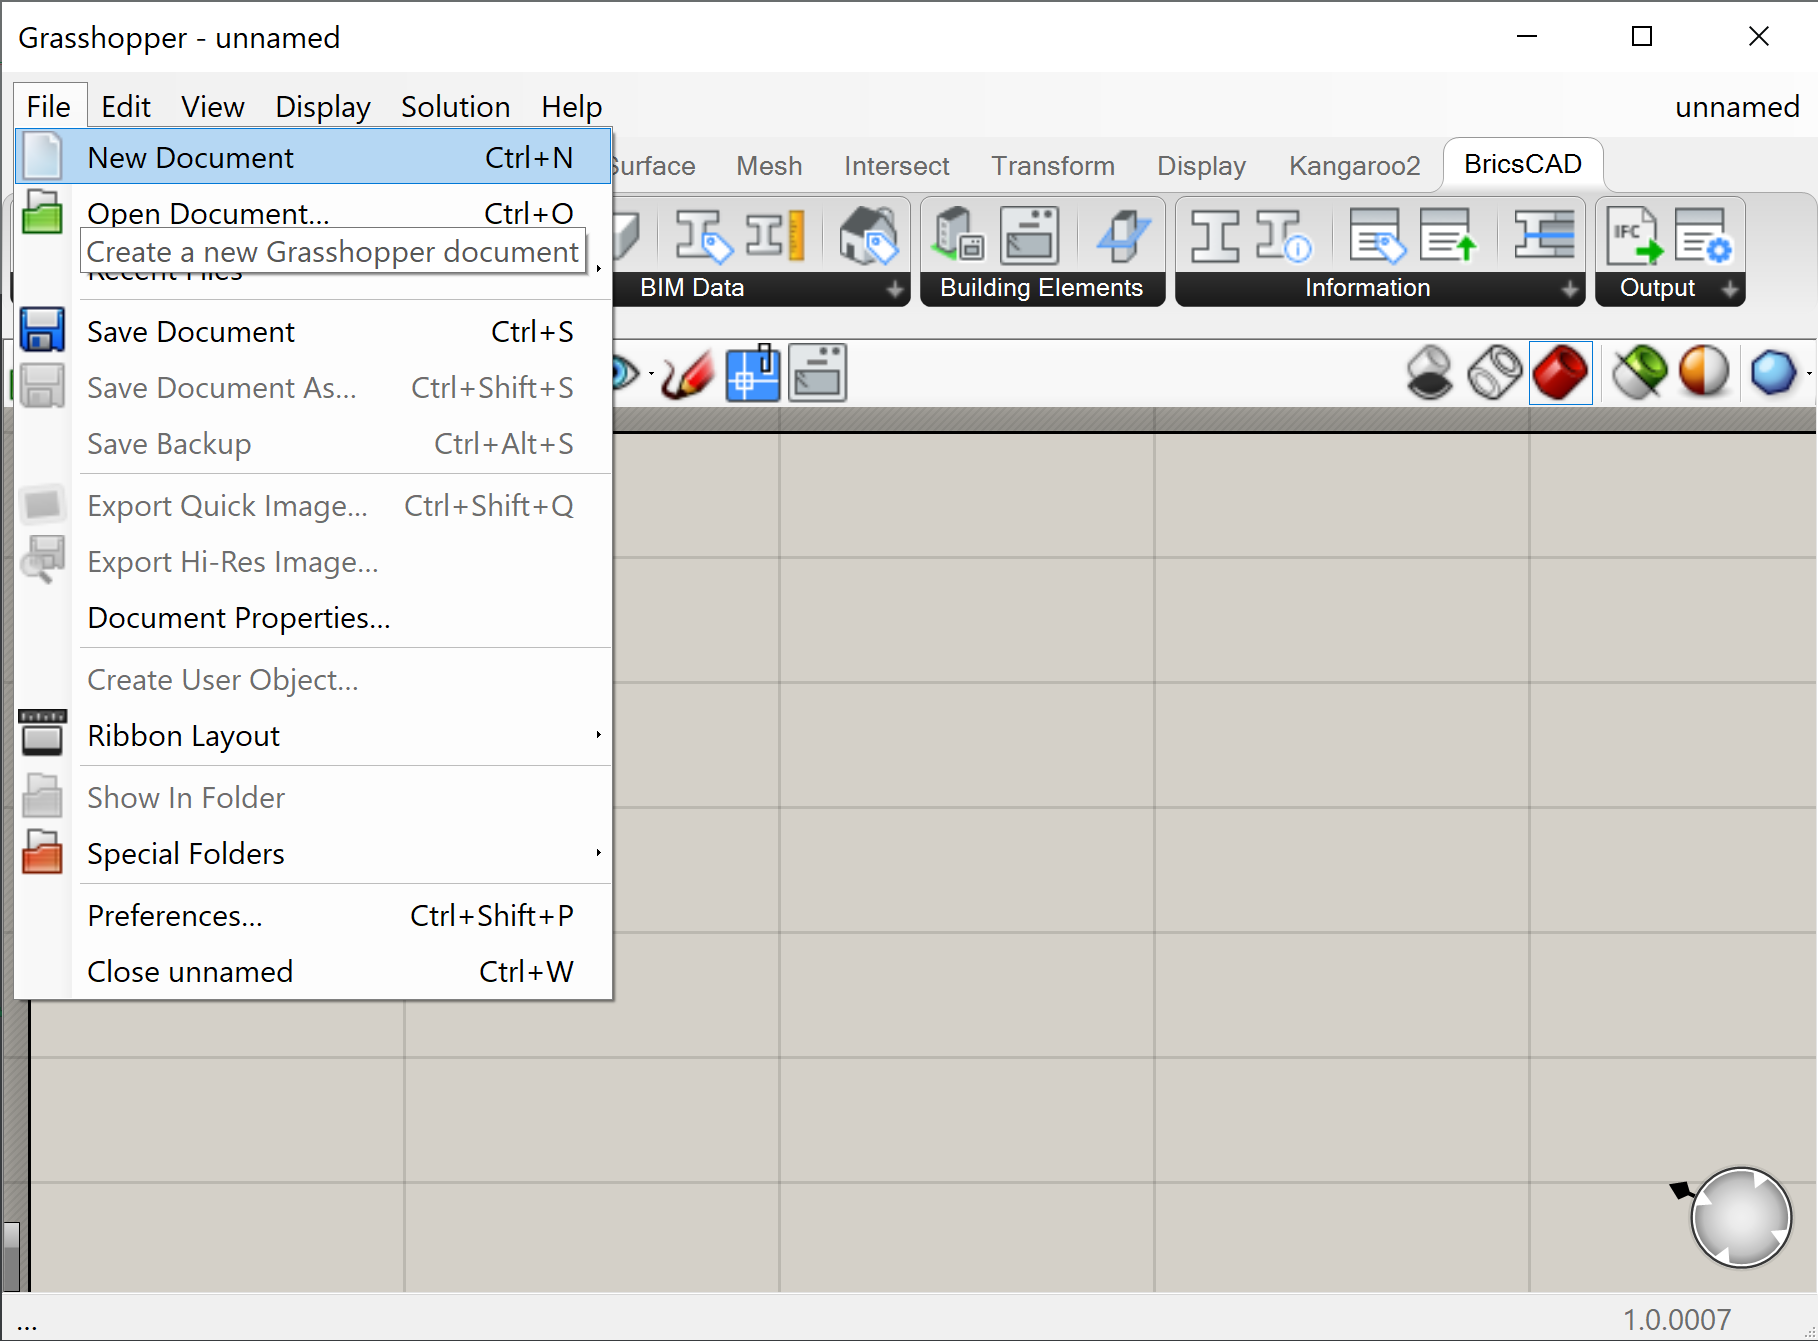Click the house with tag icon

tap(867, 237)
